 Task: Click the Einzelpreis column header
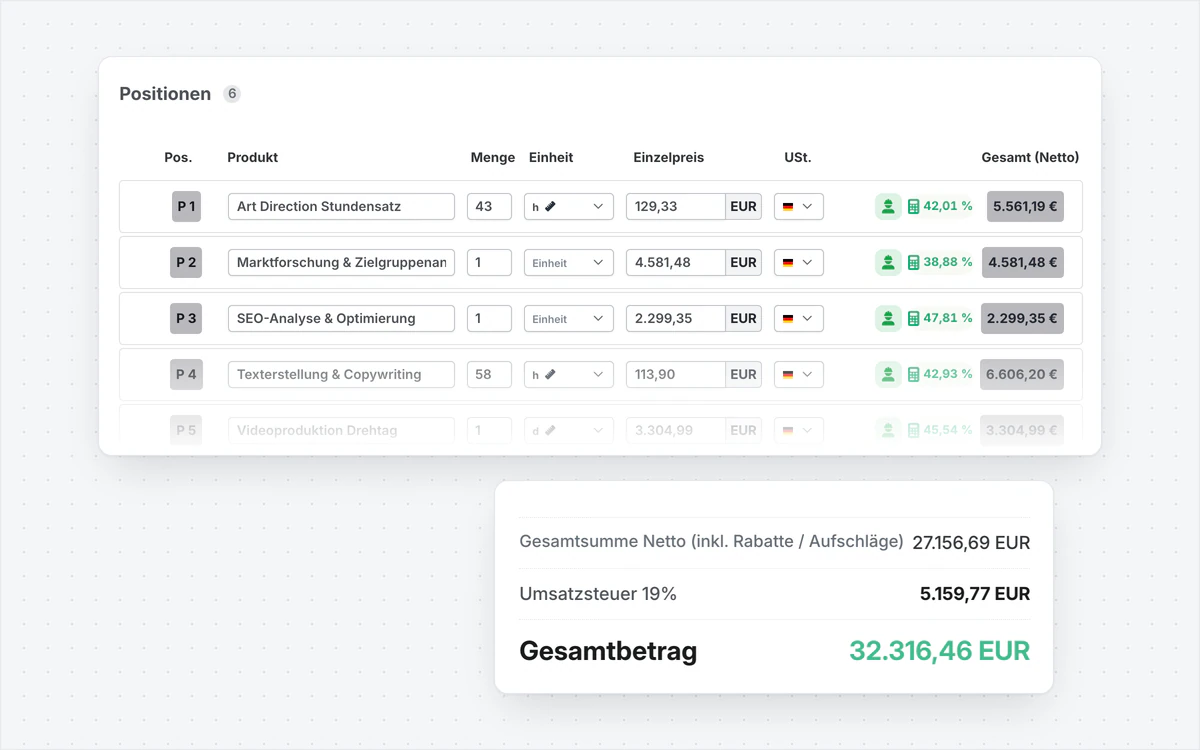pos(669,157)
